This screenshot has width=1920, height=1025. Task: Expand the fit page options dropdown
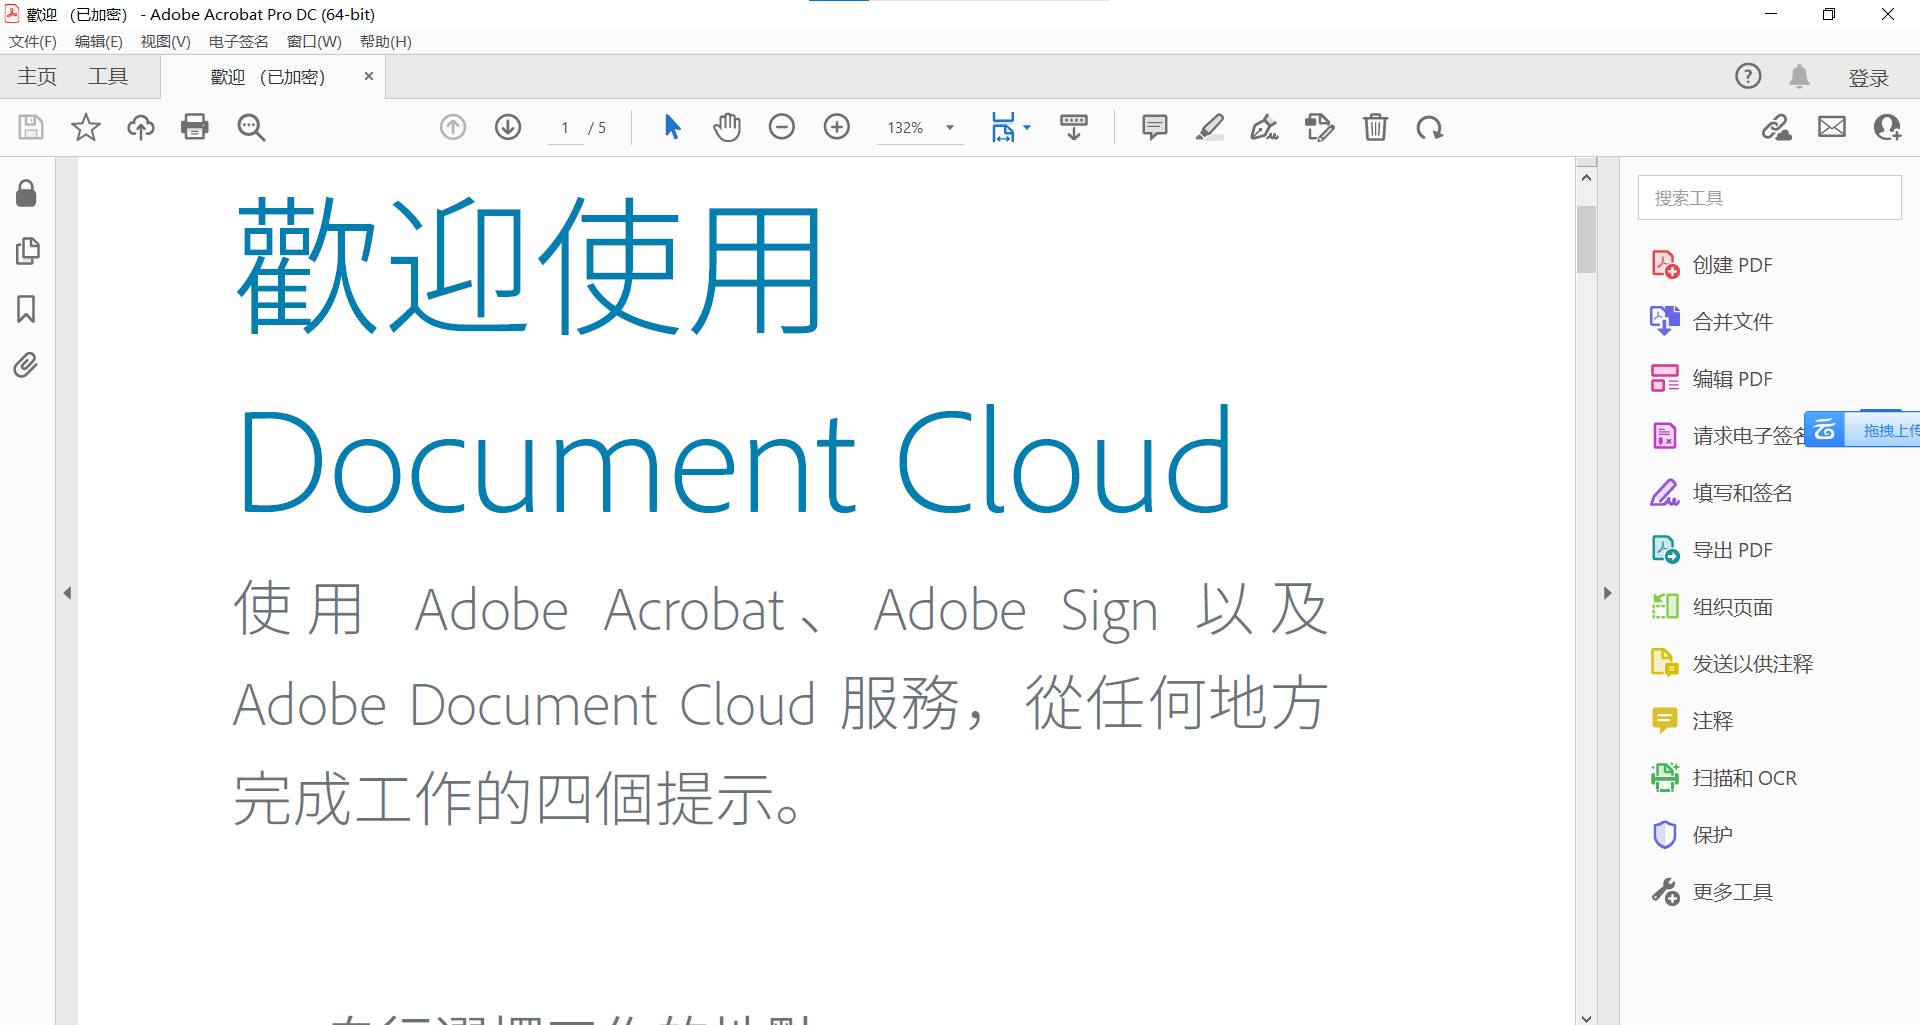point(1027,128)
